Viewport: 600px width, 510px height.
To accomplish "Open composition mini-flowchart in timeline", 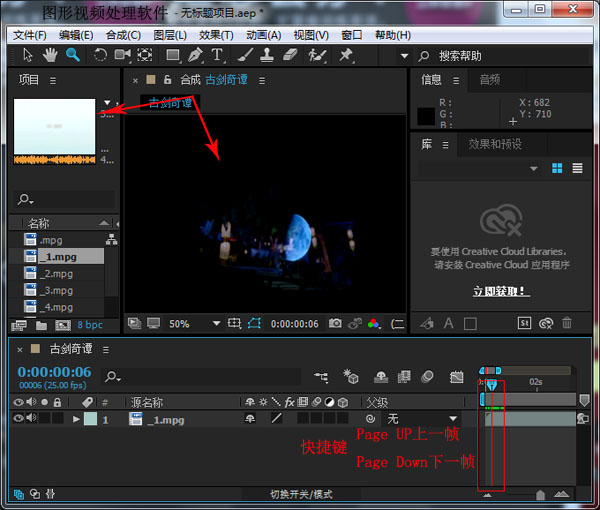I will click(x=321, y=377).
